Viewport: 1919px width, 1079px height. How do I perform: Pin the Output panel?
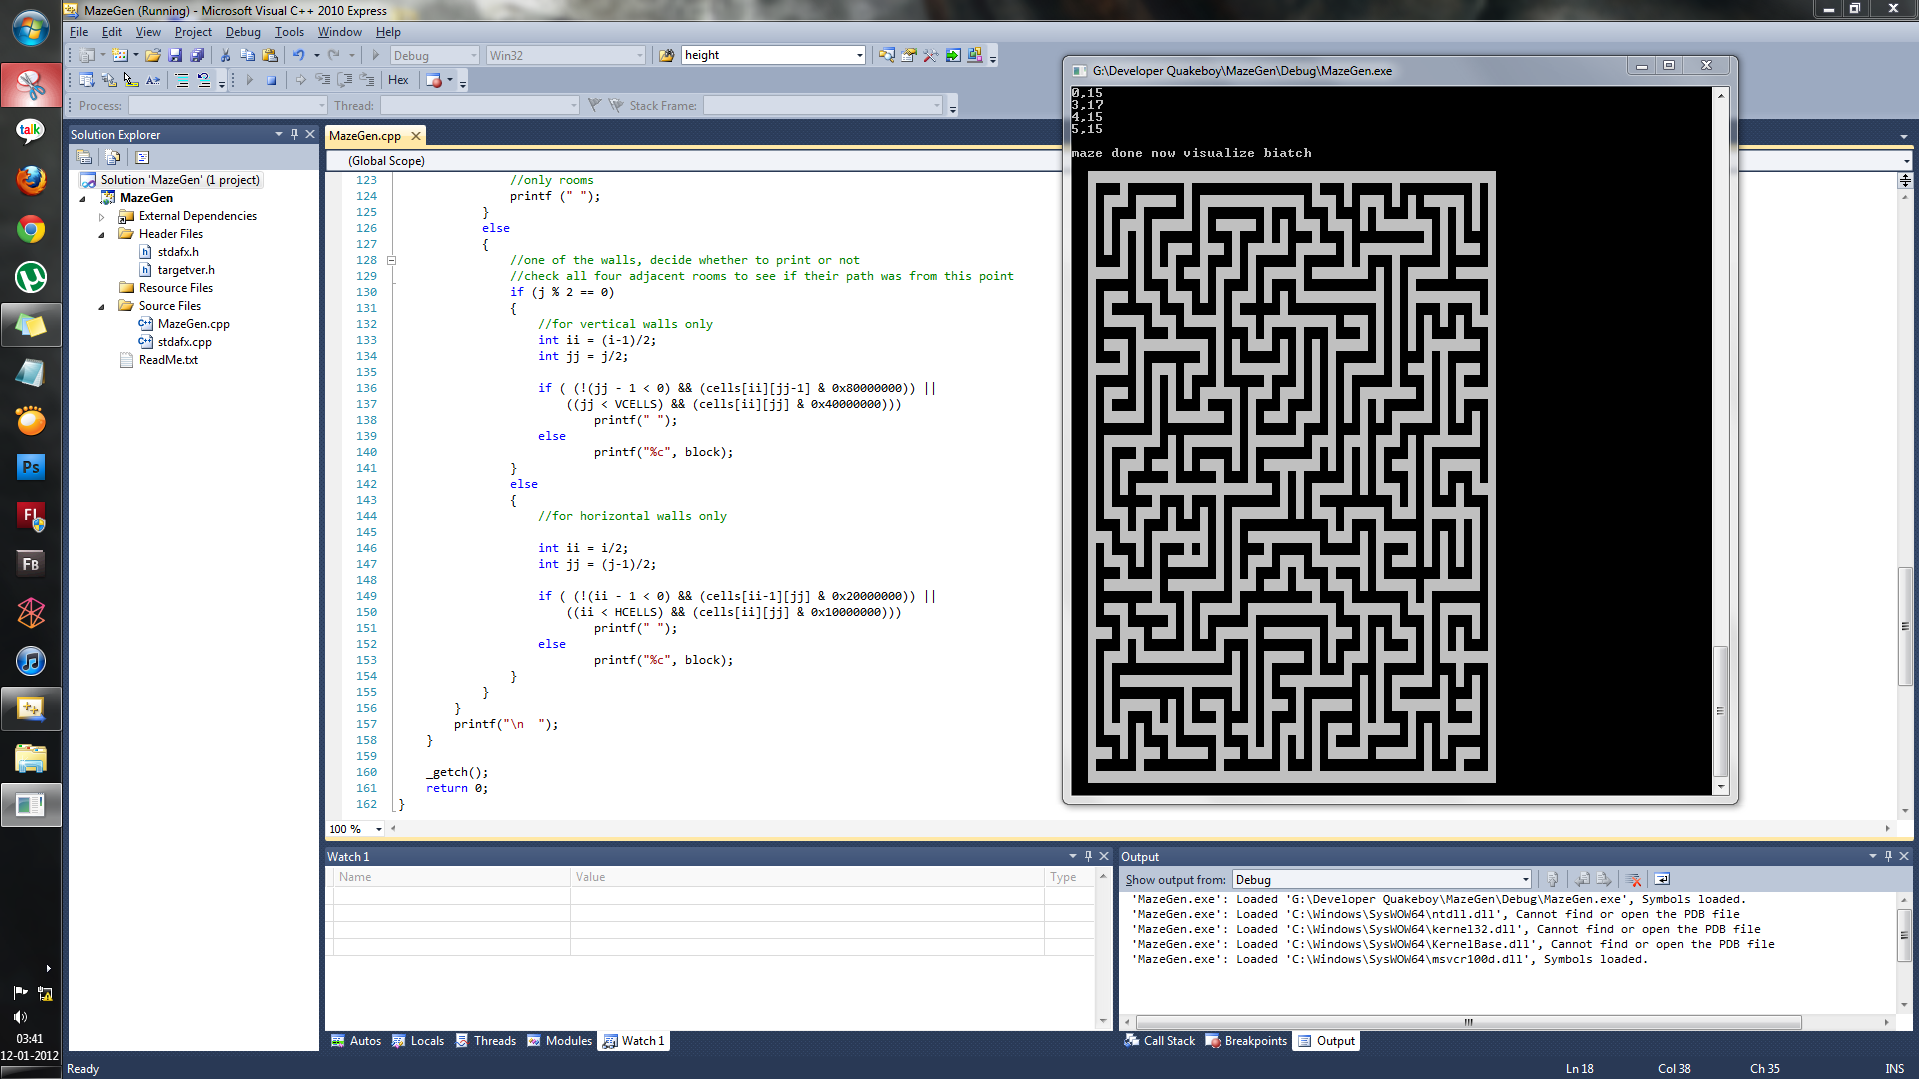pyautogui.click(x=1888, y=856)
